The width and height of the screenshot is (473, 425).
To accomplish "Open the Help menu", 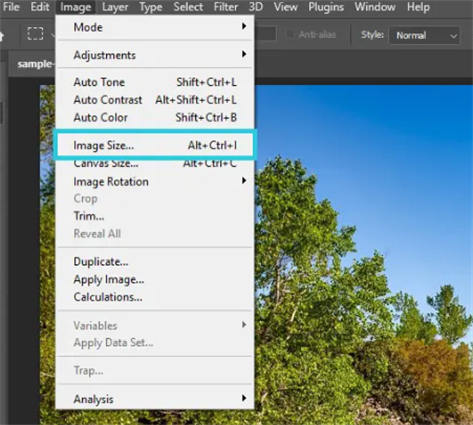I will (x=418, y=7).
